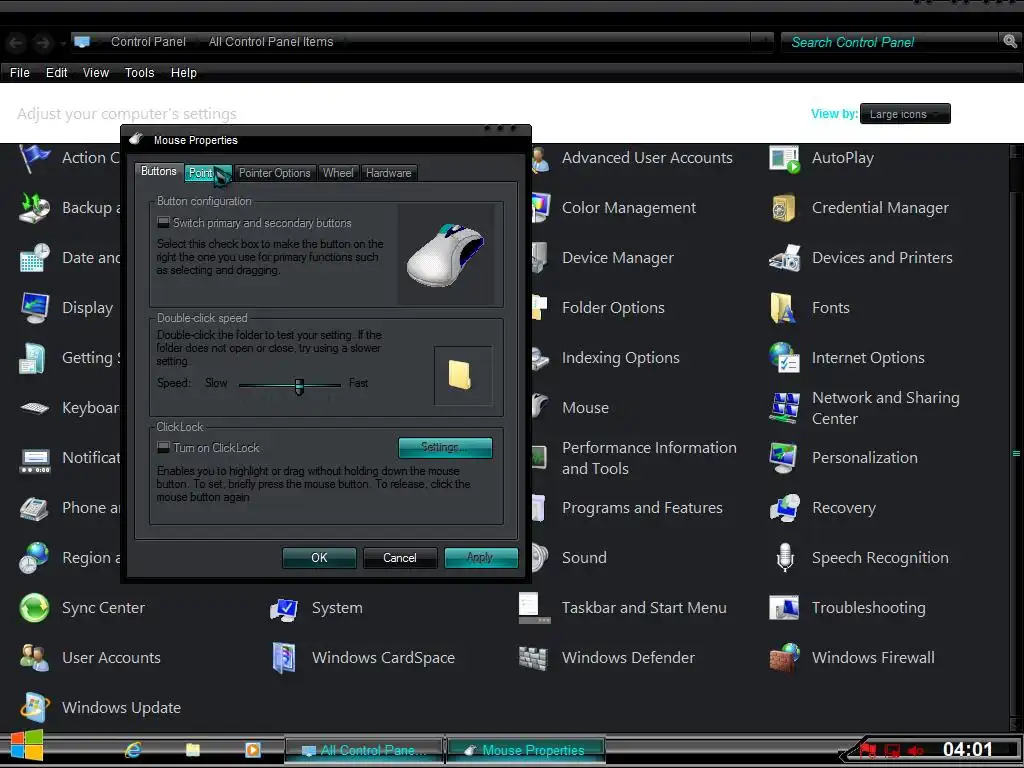This screenshot has height=768, width=1024.
Task: Click Control Panel breadcrumb in address bar
Action: point(148,42)
